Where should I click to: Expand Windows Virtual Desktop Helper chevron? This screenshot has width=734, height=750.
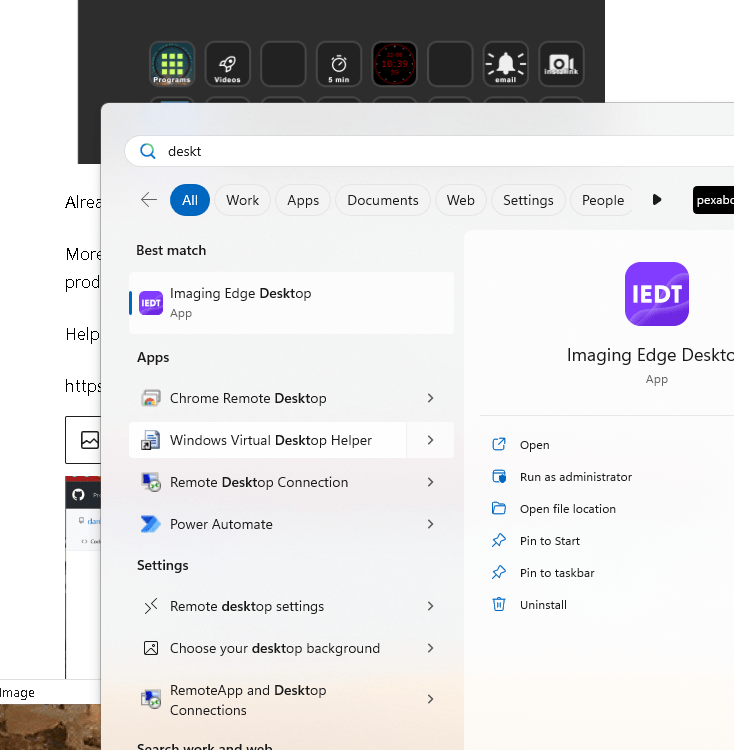point(430,440)
